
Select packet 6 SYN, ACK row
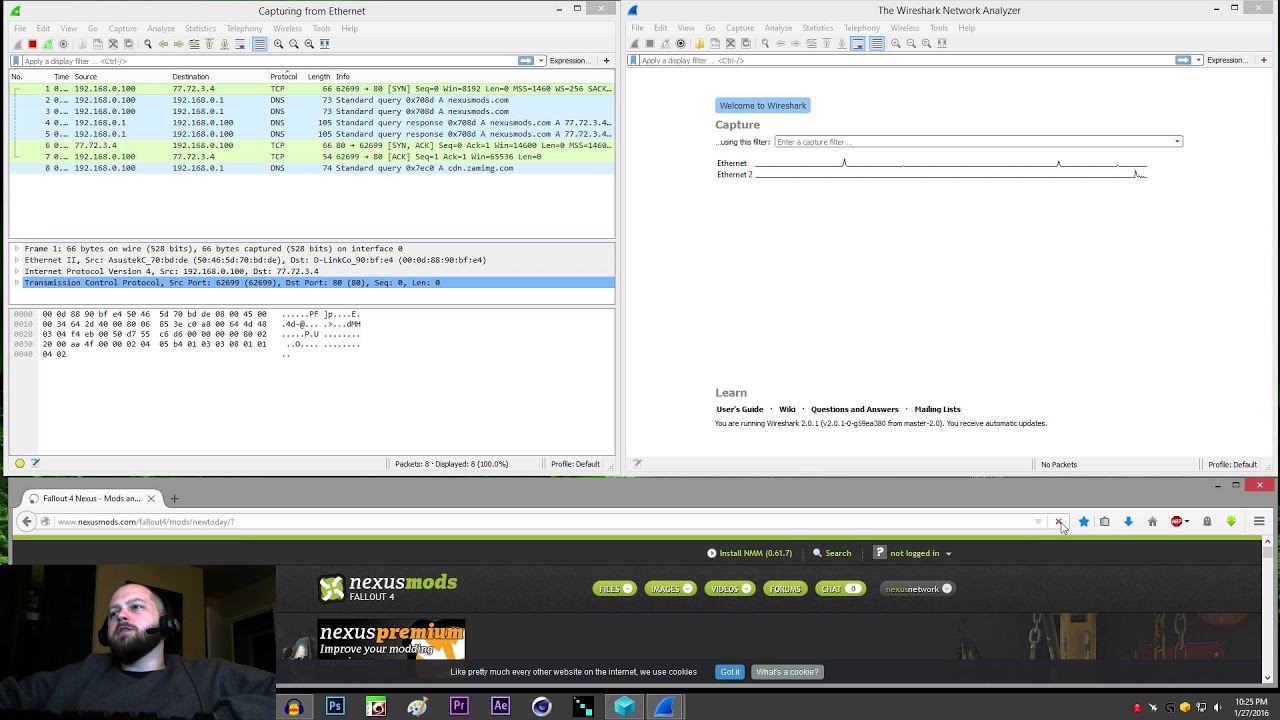coord(312,145)
